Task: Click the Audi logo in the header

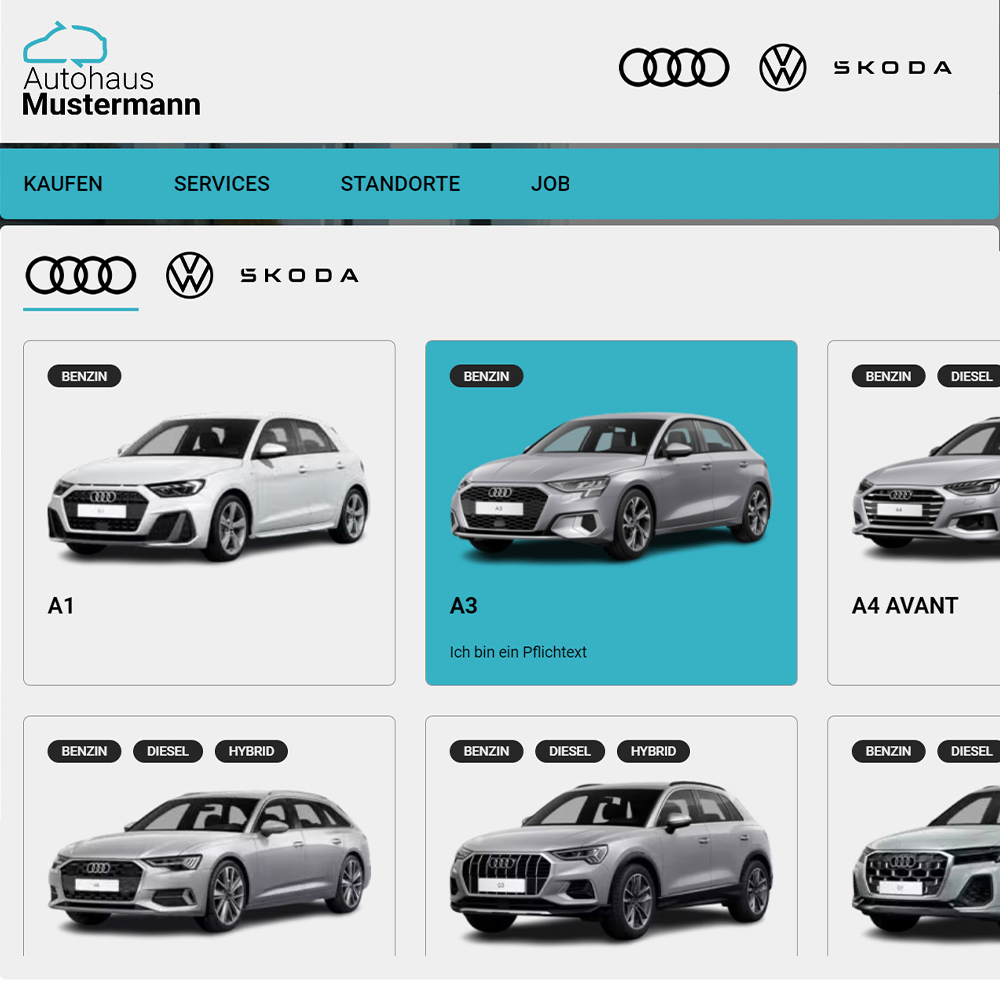Action: click(x=674, y=68)
